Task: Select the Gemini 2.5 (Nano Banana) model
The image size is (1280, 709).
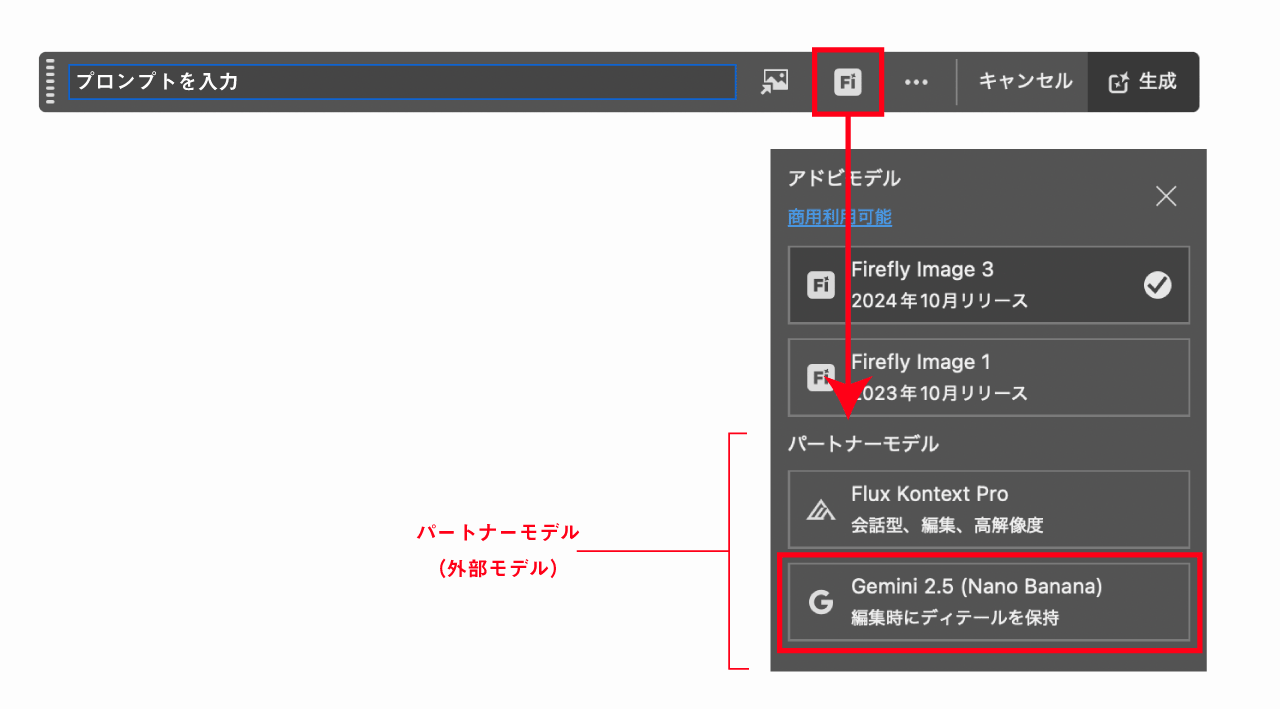Action: pos(989,602)
